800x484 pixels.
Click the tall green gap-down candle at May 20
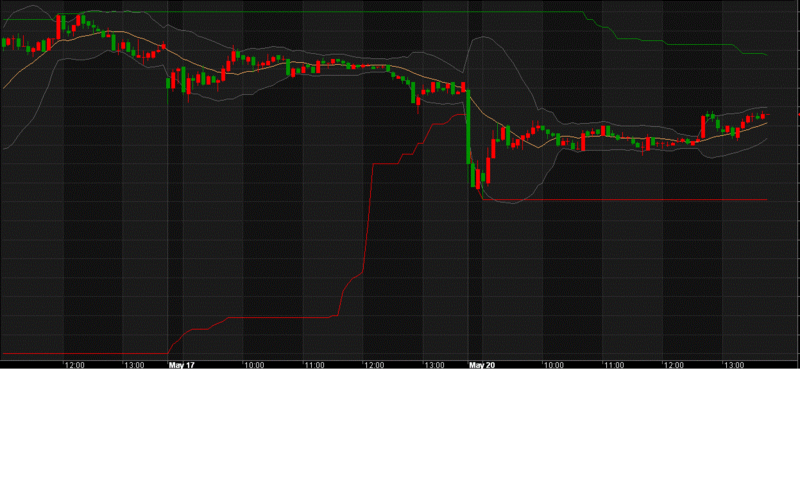468,127
